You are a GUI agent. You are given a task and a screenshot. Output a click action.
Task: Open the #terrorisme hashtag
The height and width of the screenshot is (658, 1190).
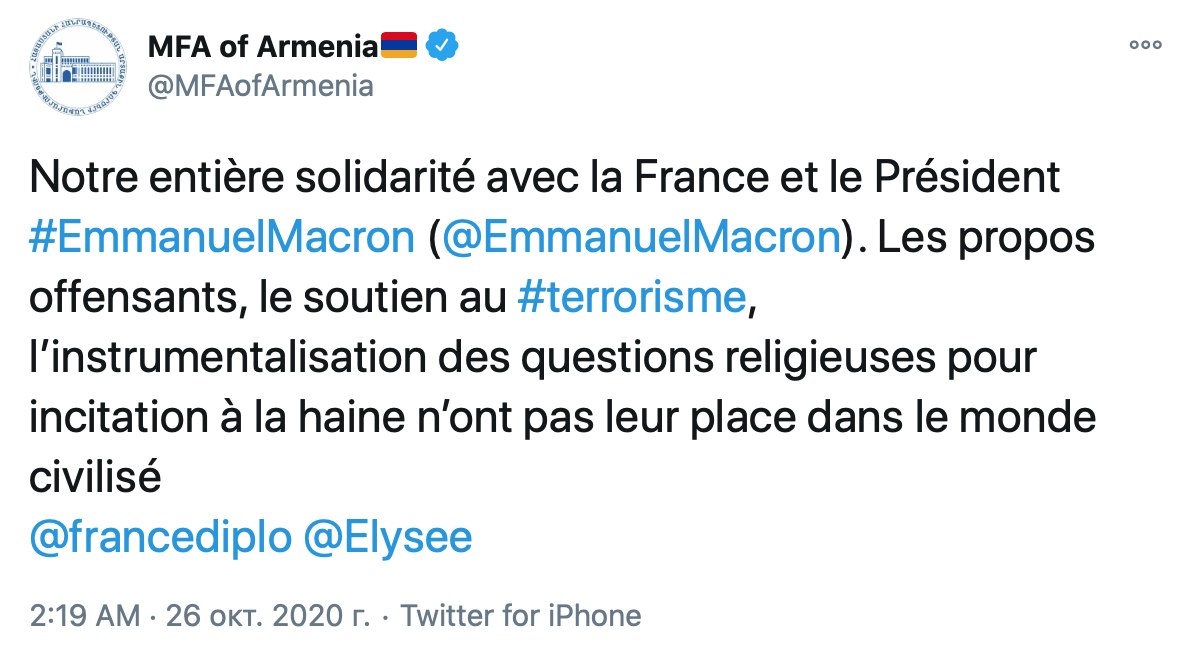[x=633, y=298]
